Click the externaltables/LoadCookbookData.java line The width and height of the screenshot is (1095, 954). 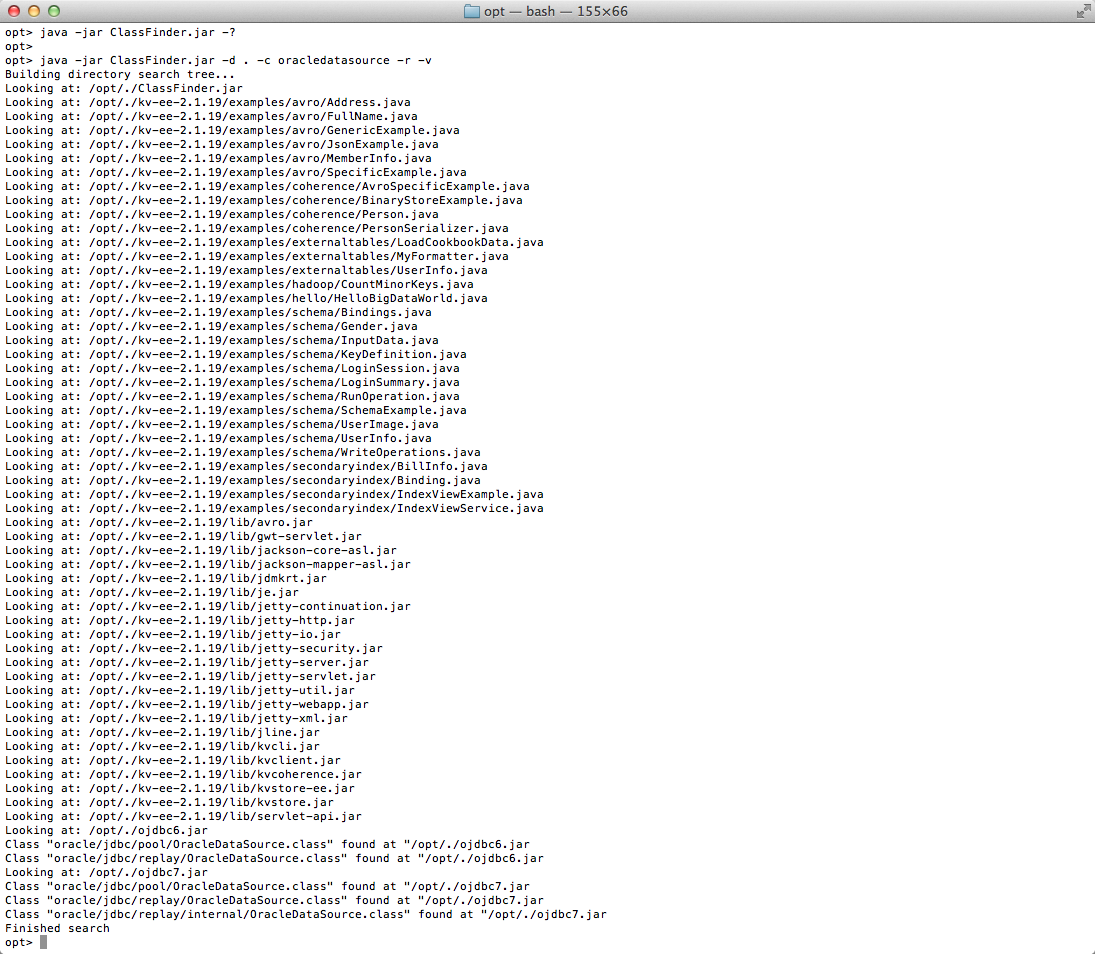(x=274, y=242)
